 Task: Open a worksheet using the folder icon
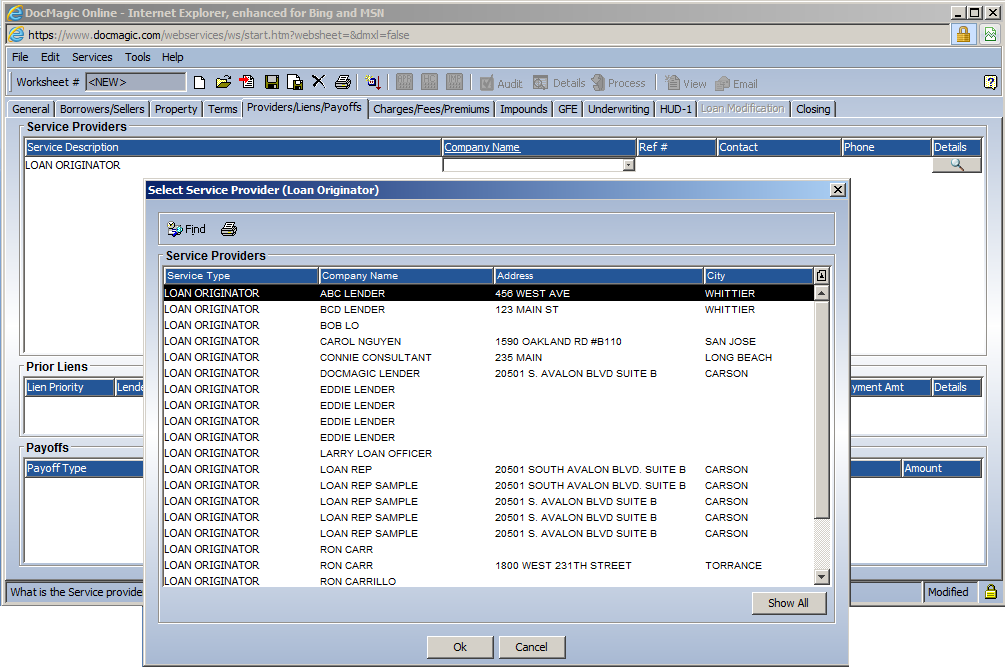tap(223, 82)
